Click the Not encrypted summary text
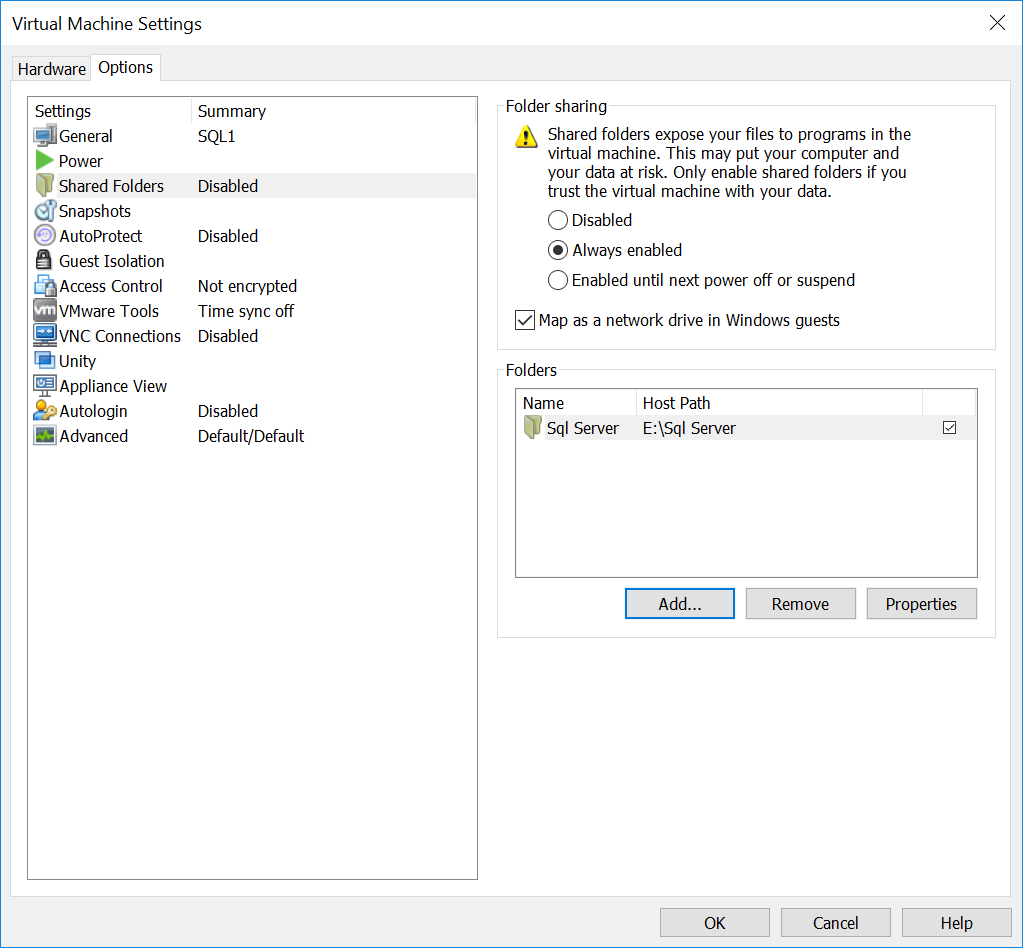Screen dimensions: 1023x948 247,286
